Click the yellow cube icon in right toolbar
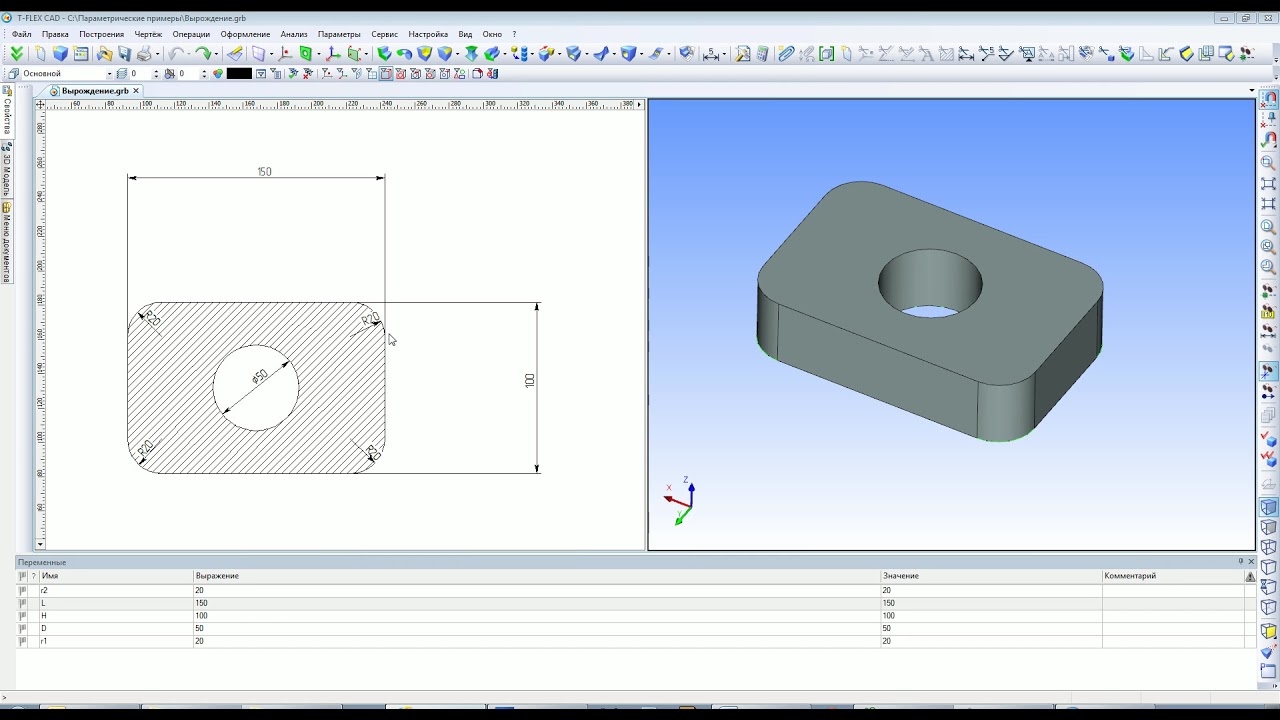The image size is (1280, 720). click(1268, 632)
